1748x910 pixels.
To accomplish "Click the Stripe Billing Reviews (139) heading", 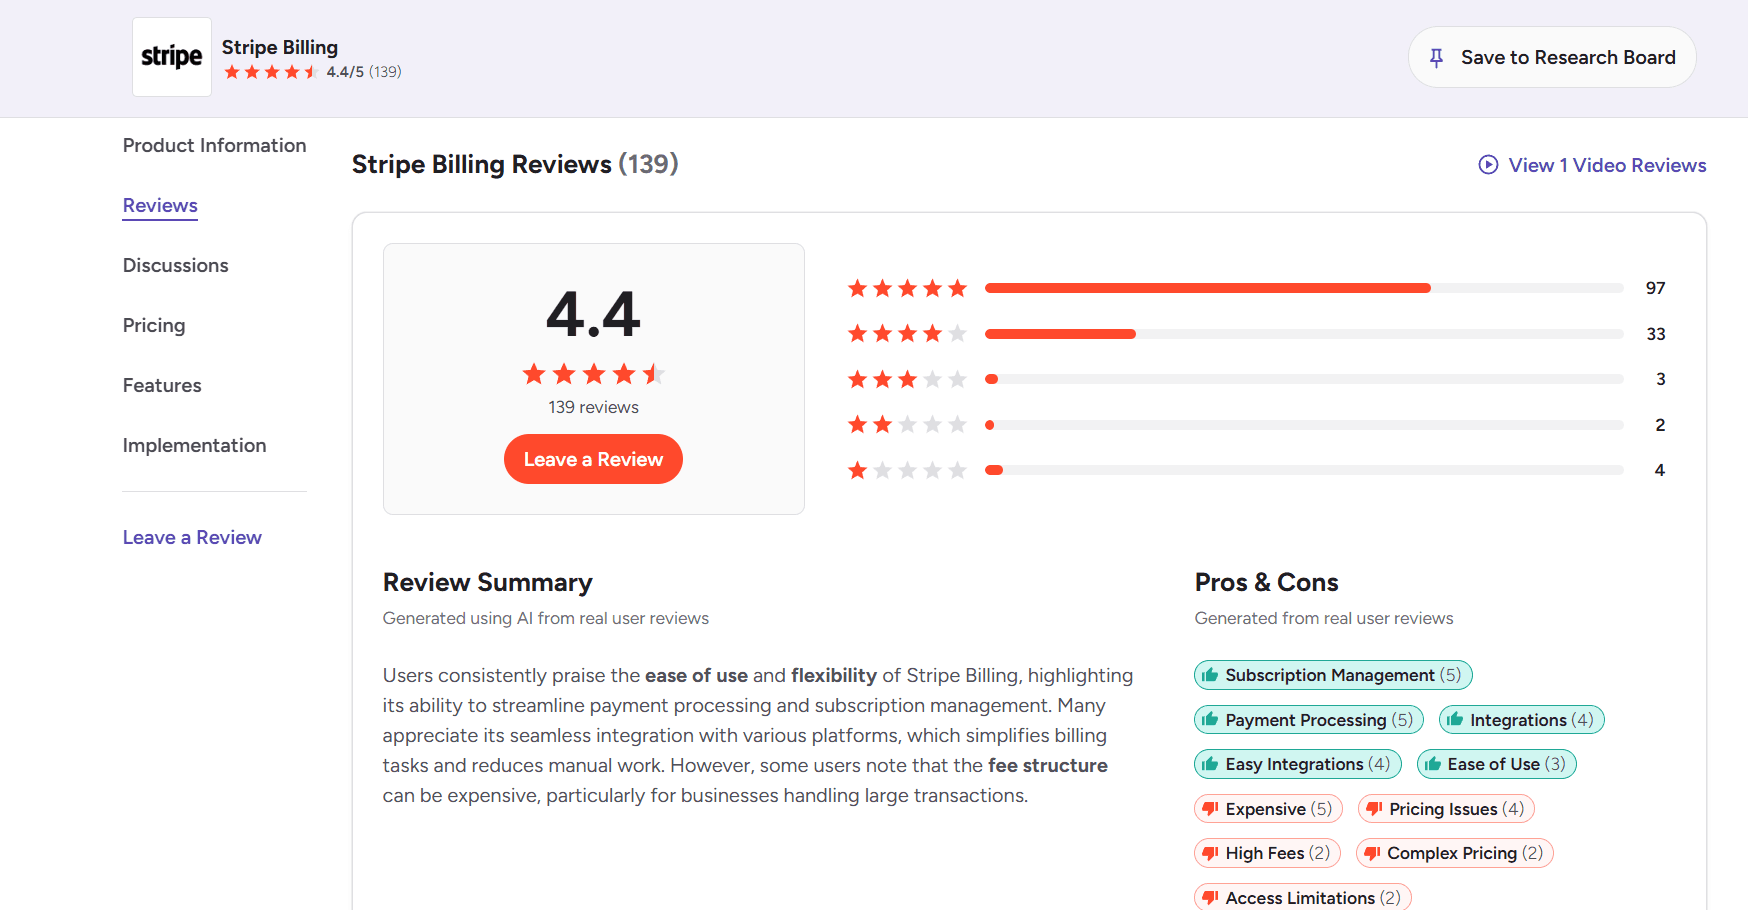I will pos(515,164).
